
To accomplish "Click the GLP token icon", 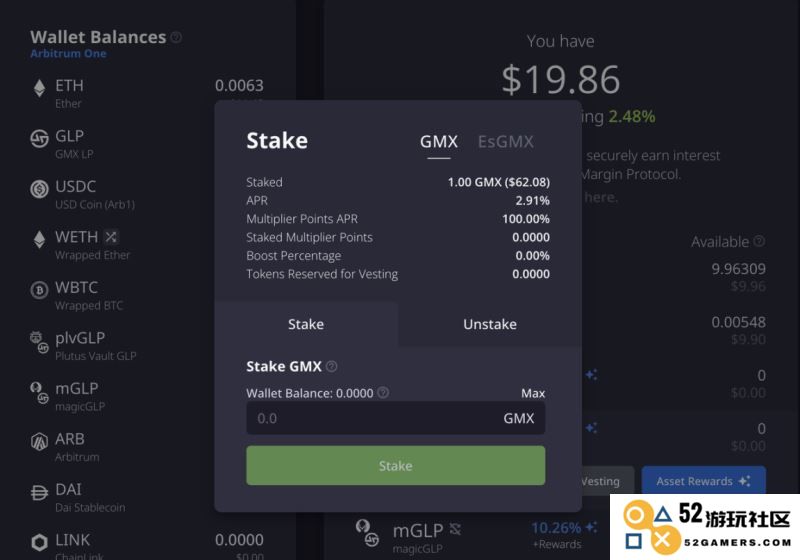I will (39, 138).
